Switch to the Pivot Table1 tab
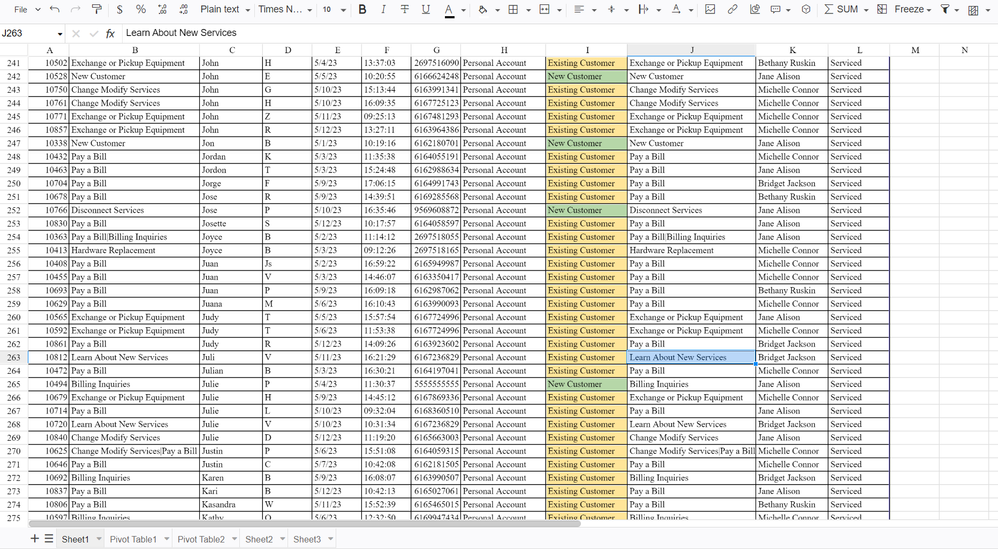This screenshot has width=998, height=549. pos(133,539)
